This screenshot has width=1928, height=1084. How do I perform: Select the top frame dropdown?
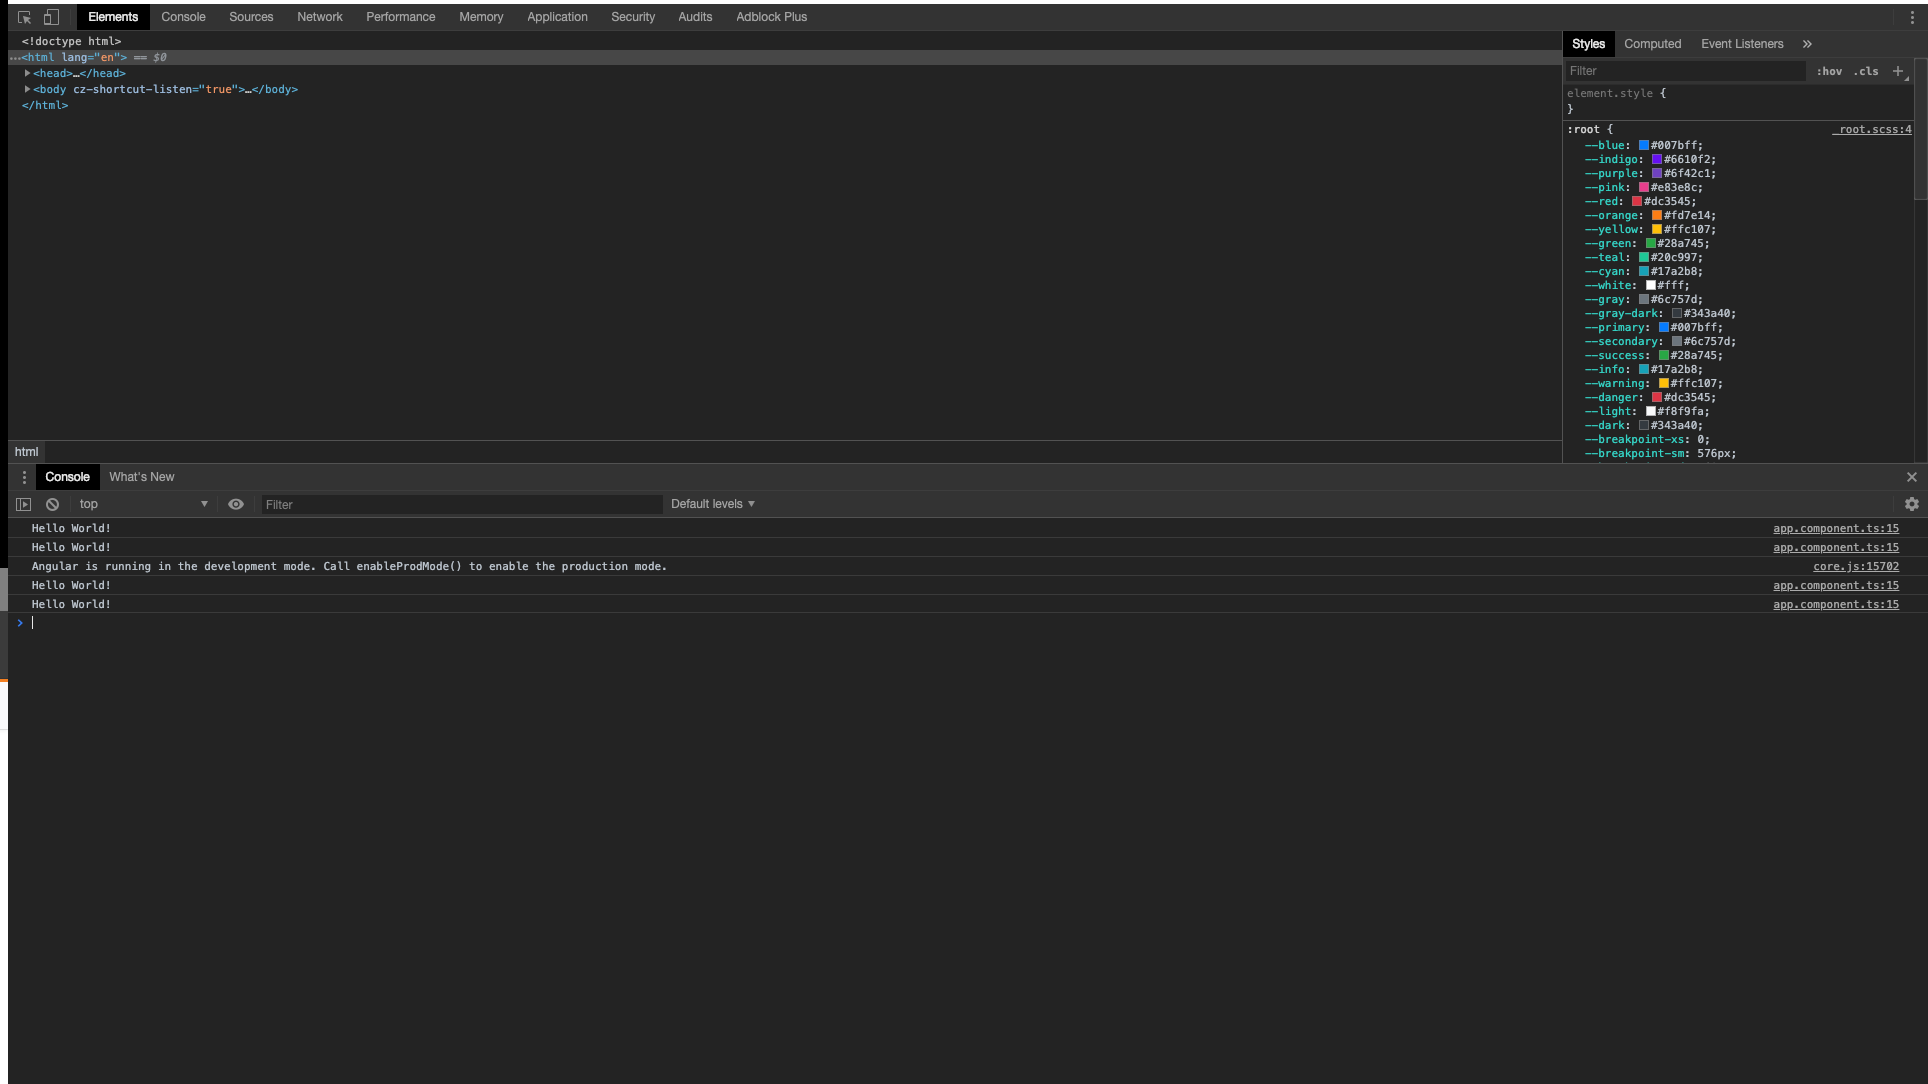coord(143,503)
